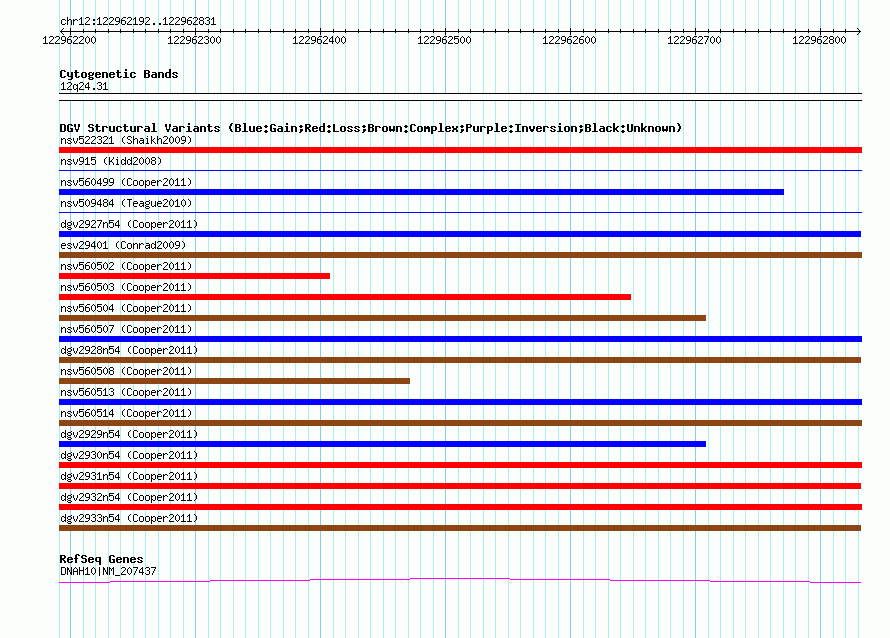
Task: Click the red nsv560503 loss bar
Action: pos(345,297)
